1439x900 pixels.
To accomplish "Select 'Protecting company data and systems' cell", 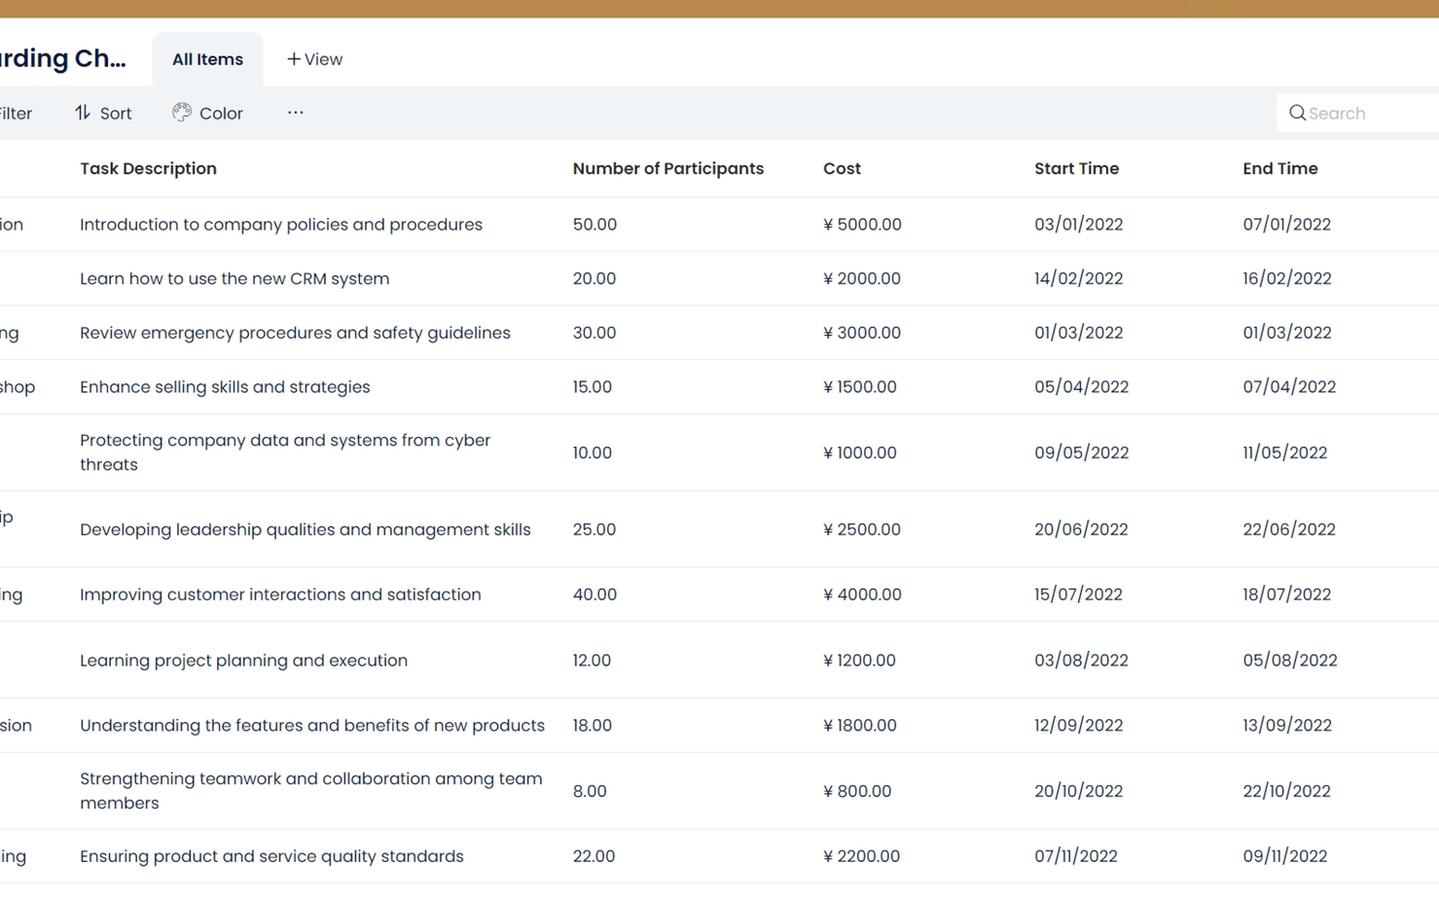I will coord(285,452).
